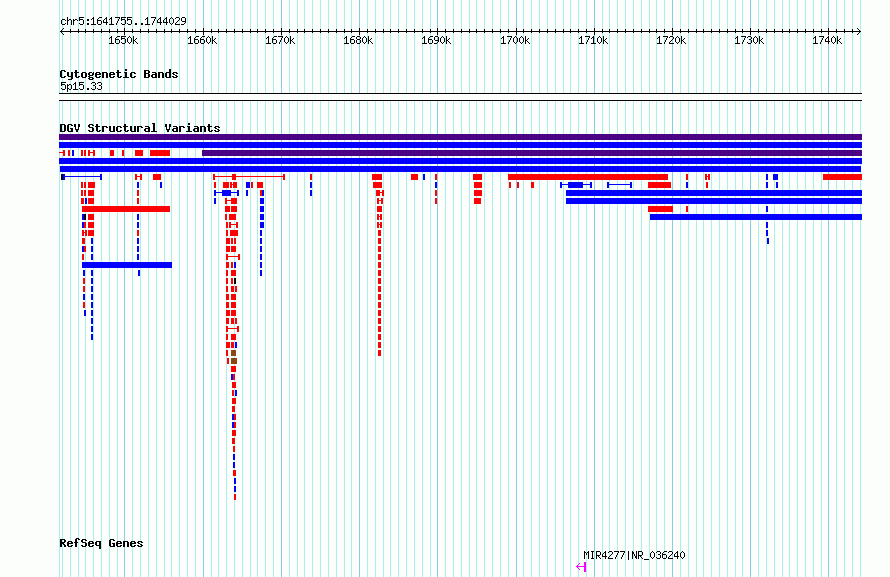Select the 1650k ruler tick label

point(123,41)
